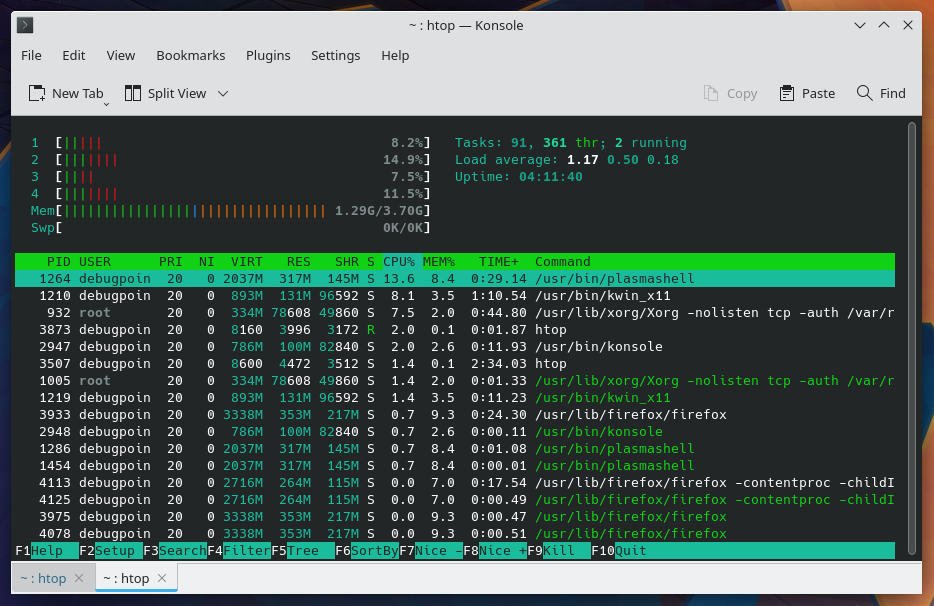The height and width of the screenshot is (606, 934).
Task: Click the Paste icon
Action: 806,93
